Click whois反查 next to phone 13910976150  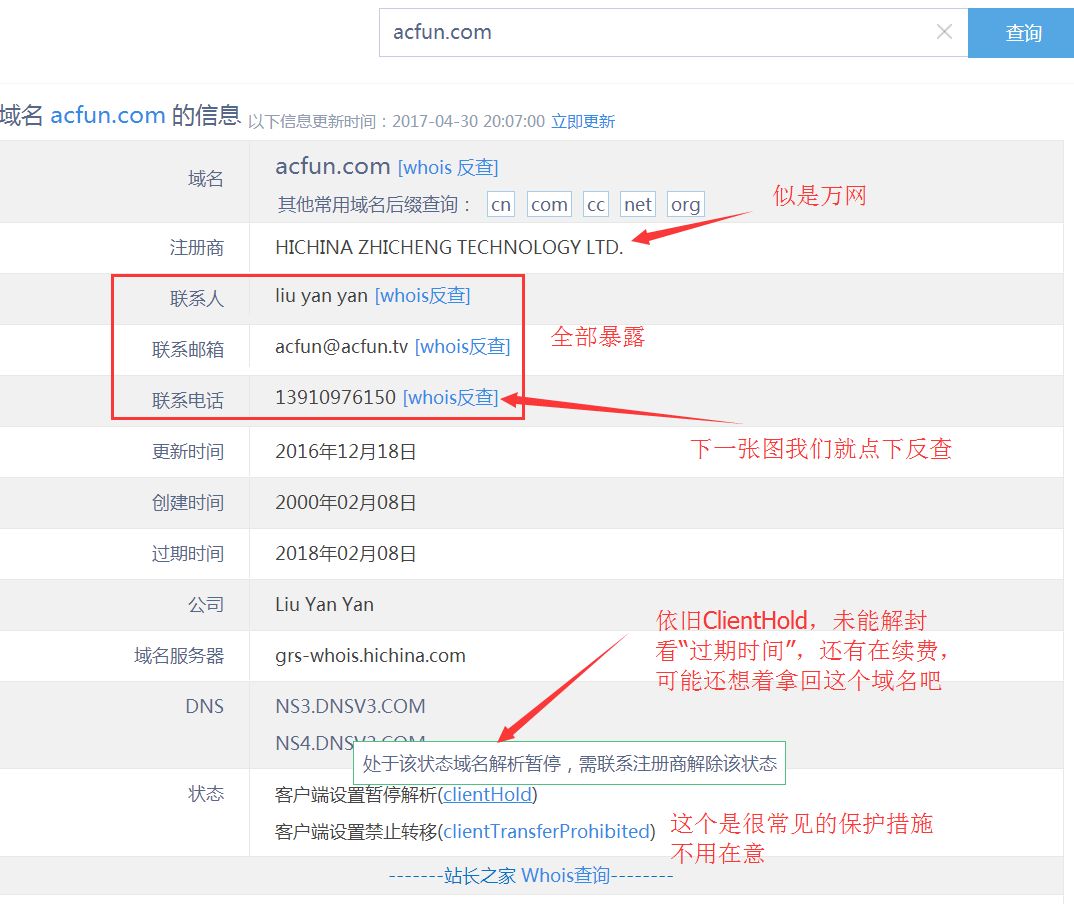point(451,397)
